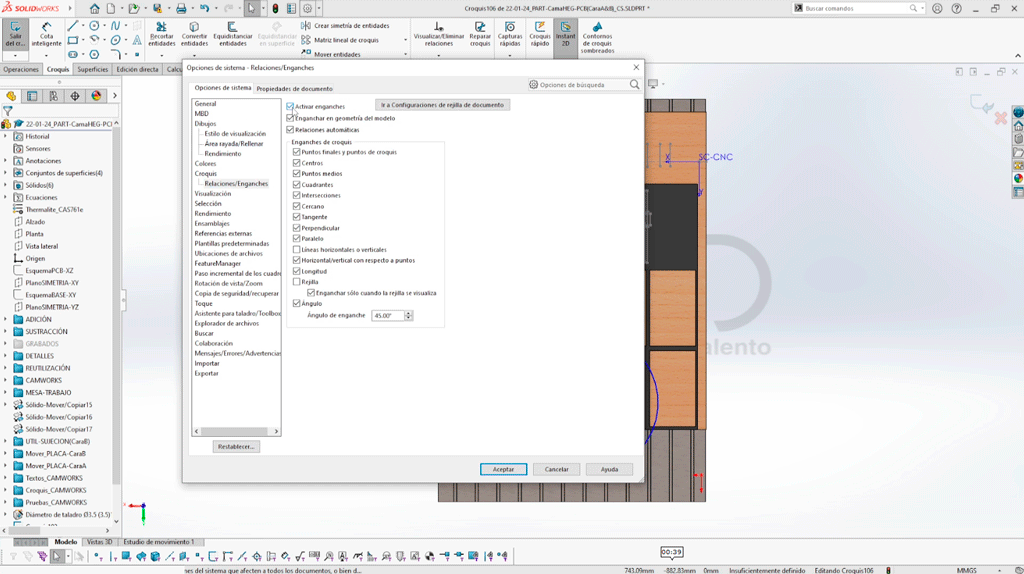Open Estudio de movimiento 1 tab
Image resolution: width=1024 pixels, height=574 pixels.
click(x=159, y=542)
